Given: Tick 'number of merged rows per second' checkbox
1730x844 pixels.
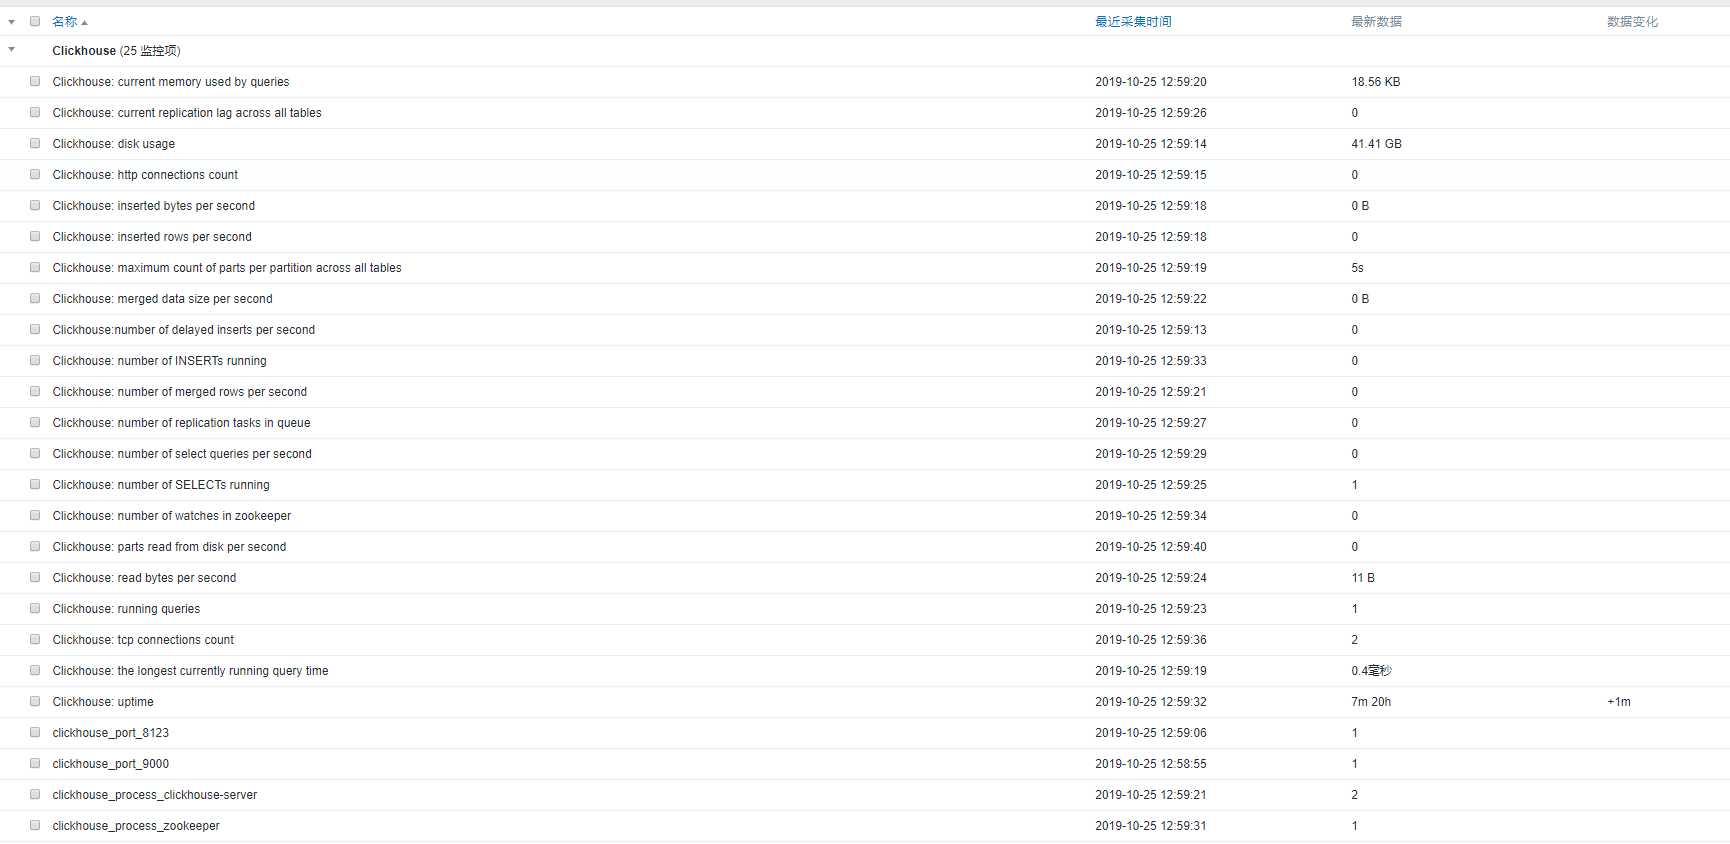Looking at the screenshot, I should click(35, 391).
